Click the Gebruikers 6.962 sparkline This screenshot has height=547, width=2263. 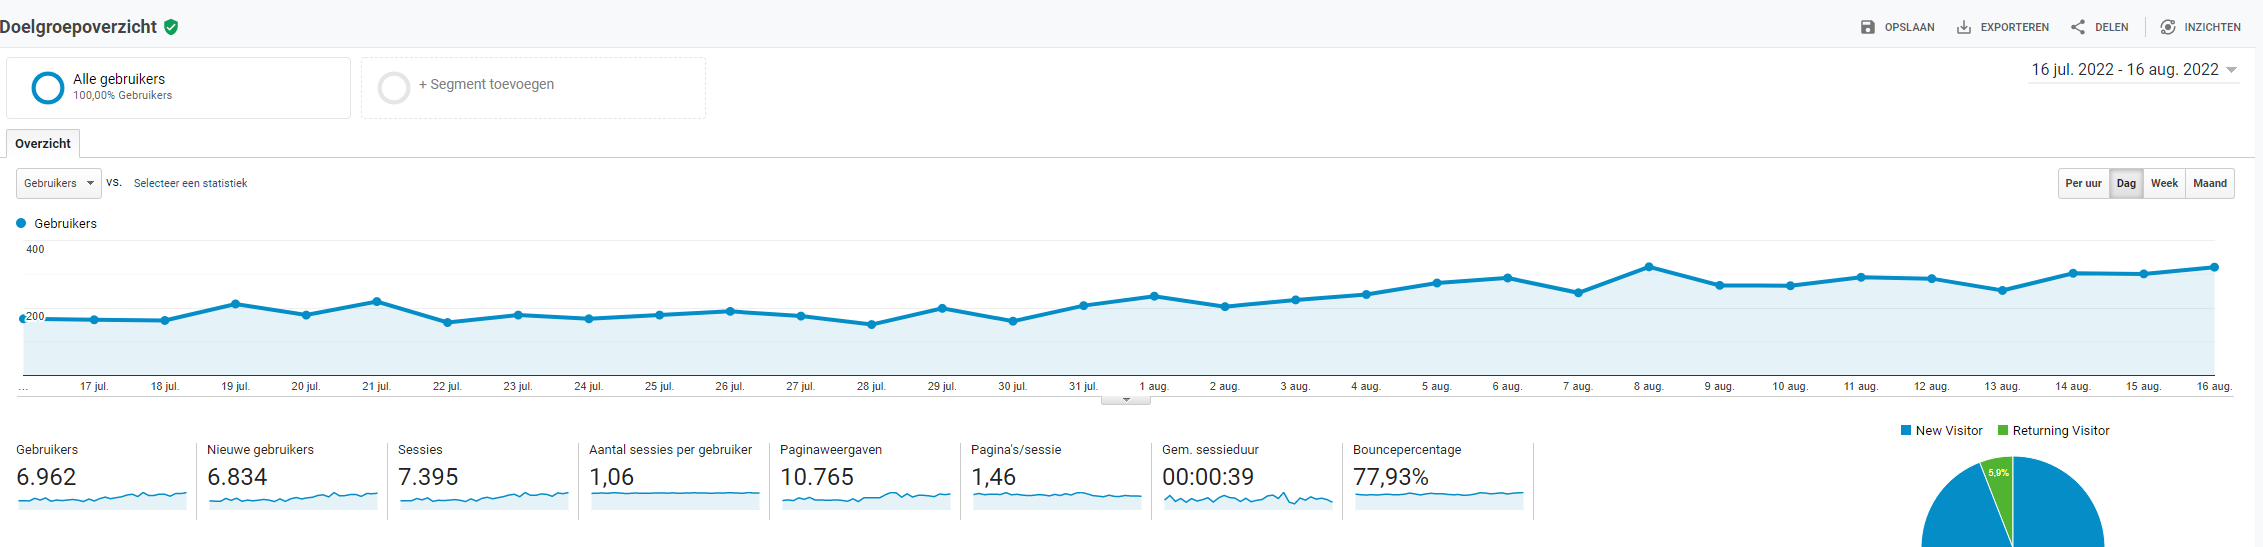102,500
